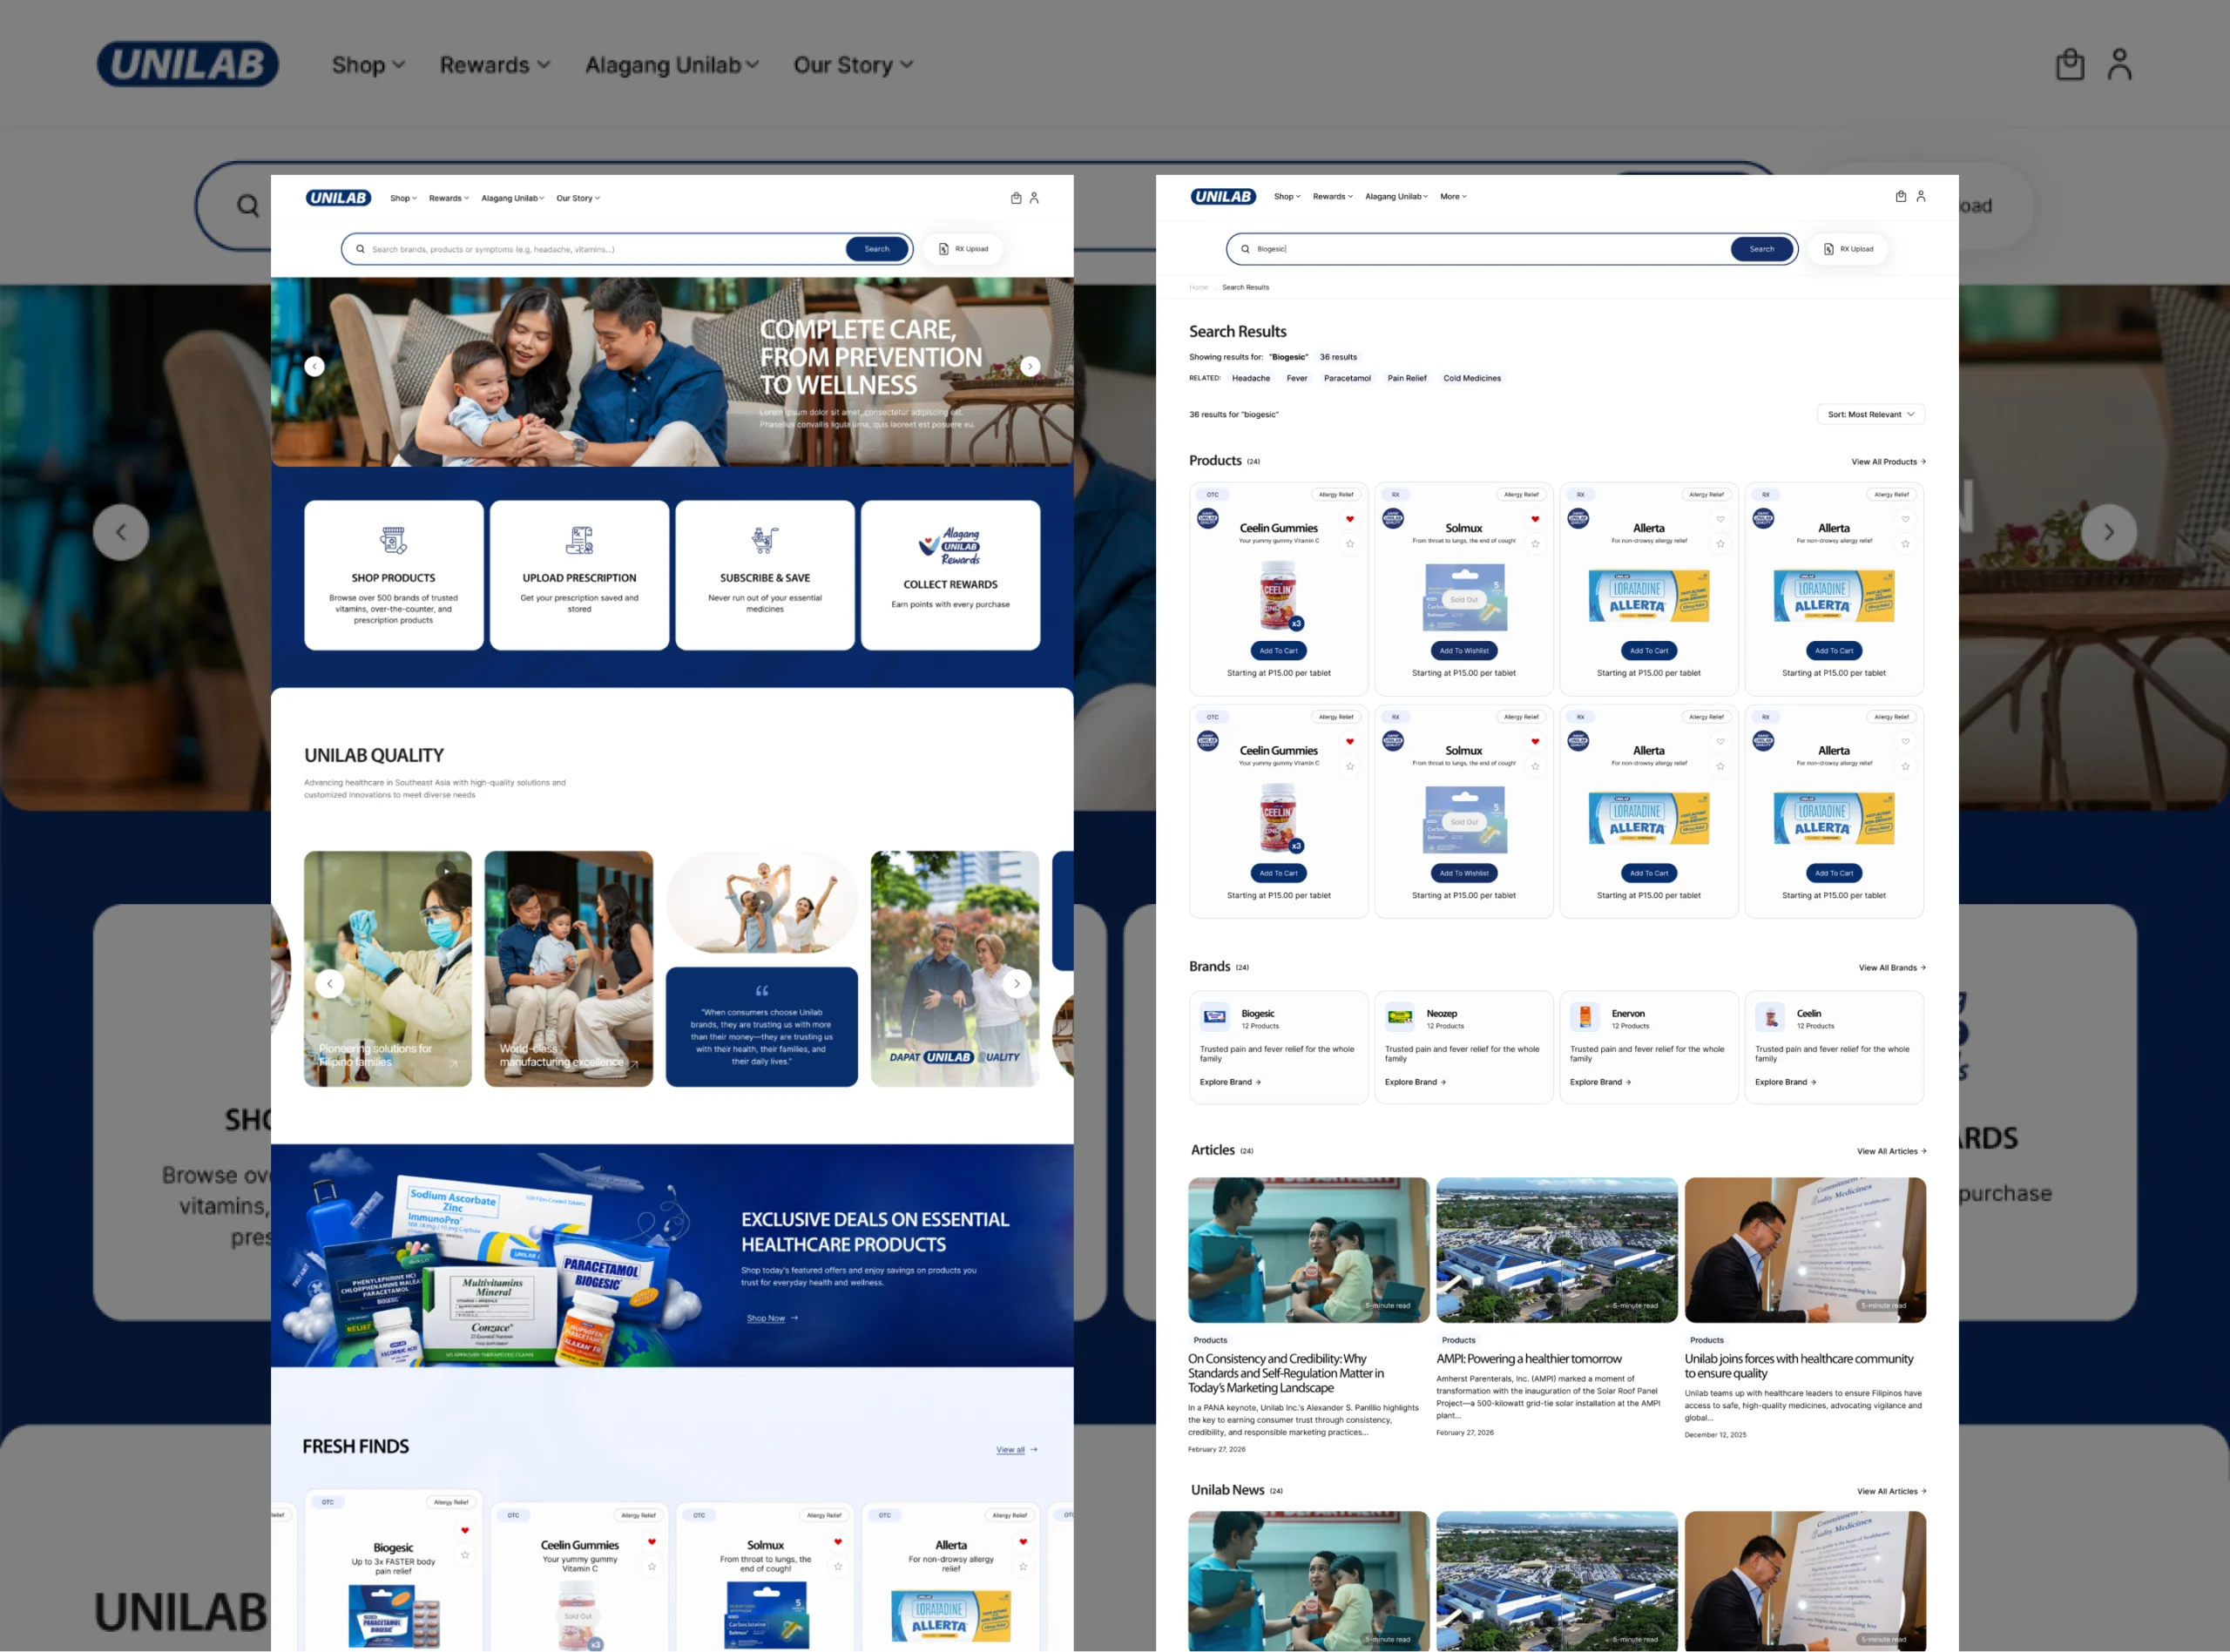The height and width of the screenshot is (1652, 2230).
Task: Toggle the star on Ceelin Gummies in Fresh Finds
Action: [652, 1567]
